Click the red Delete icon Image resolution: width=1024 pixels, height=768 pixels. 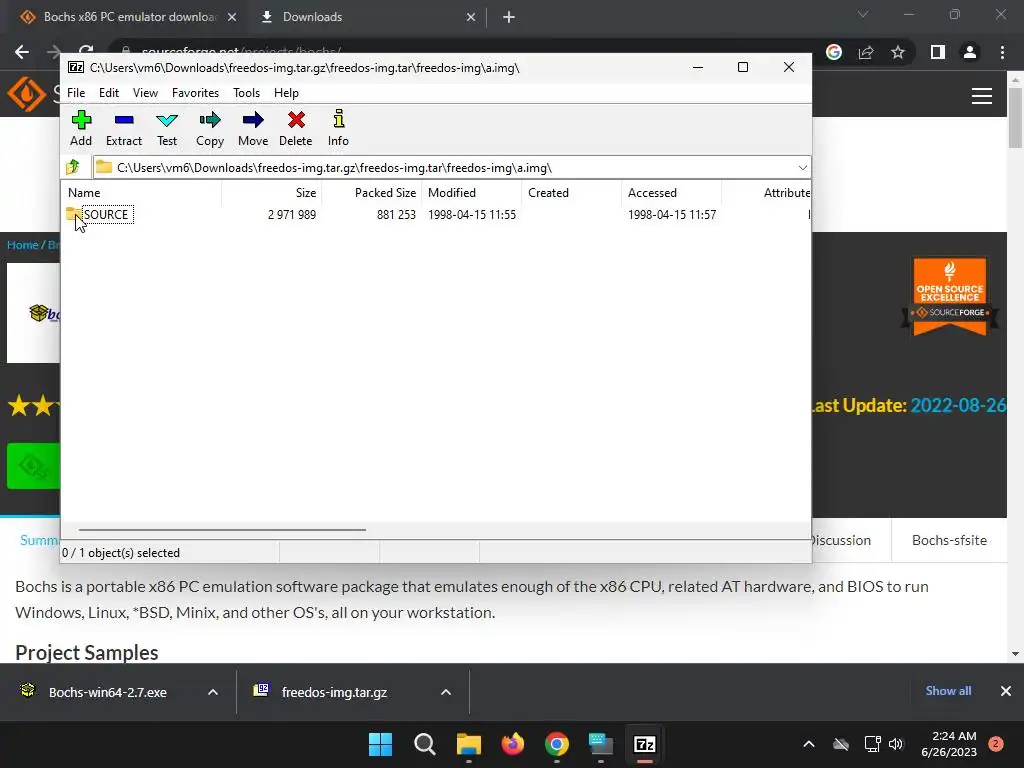[296, 128]
